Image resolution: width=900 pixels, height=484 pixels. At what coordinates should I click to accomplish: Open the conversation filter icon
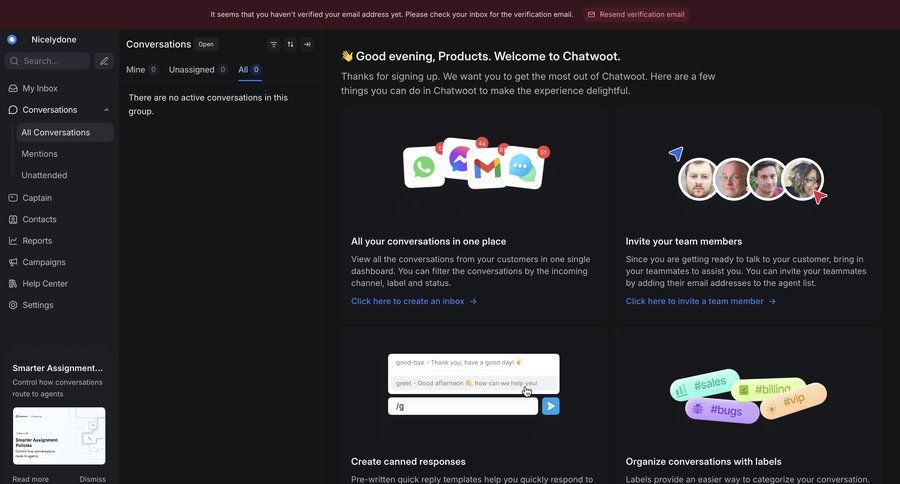274,44
